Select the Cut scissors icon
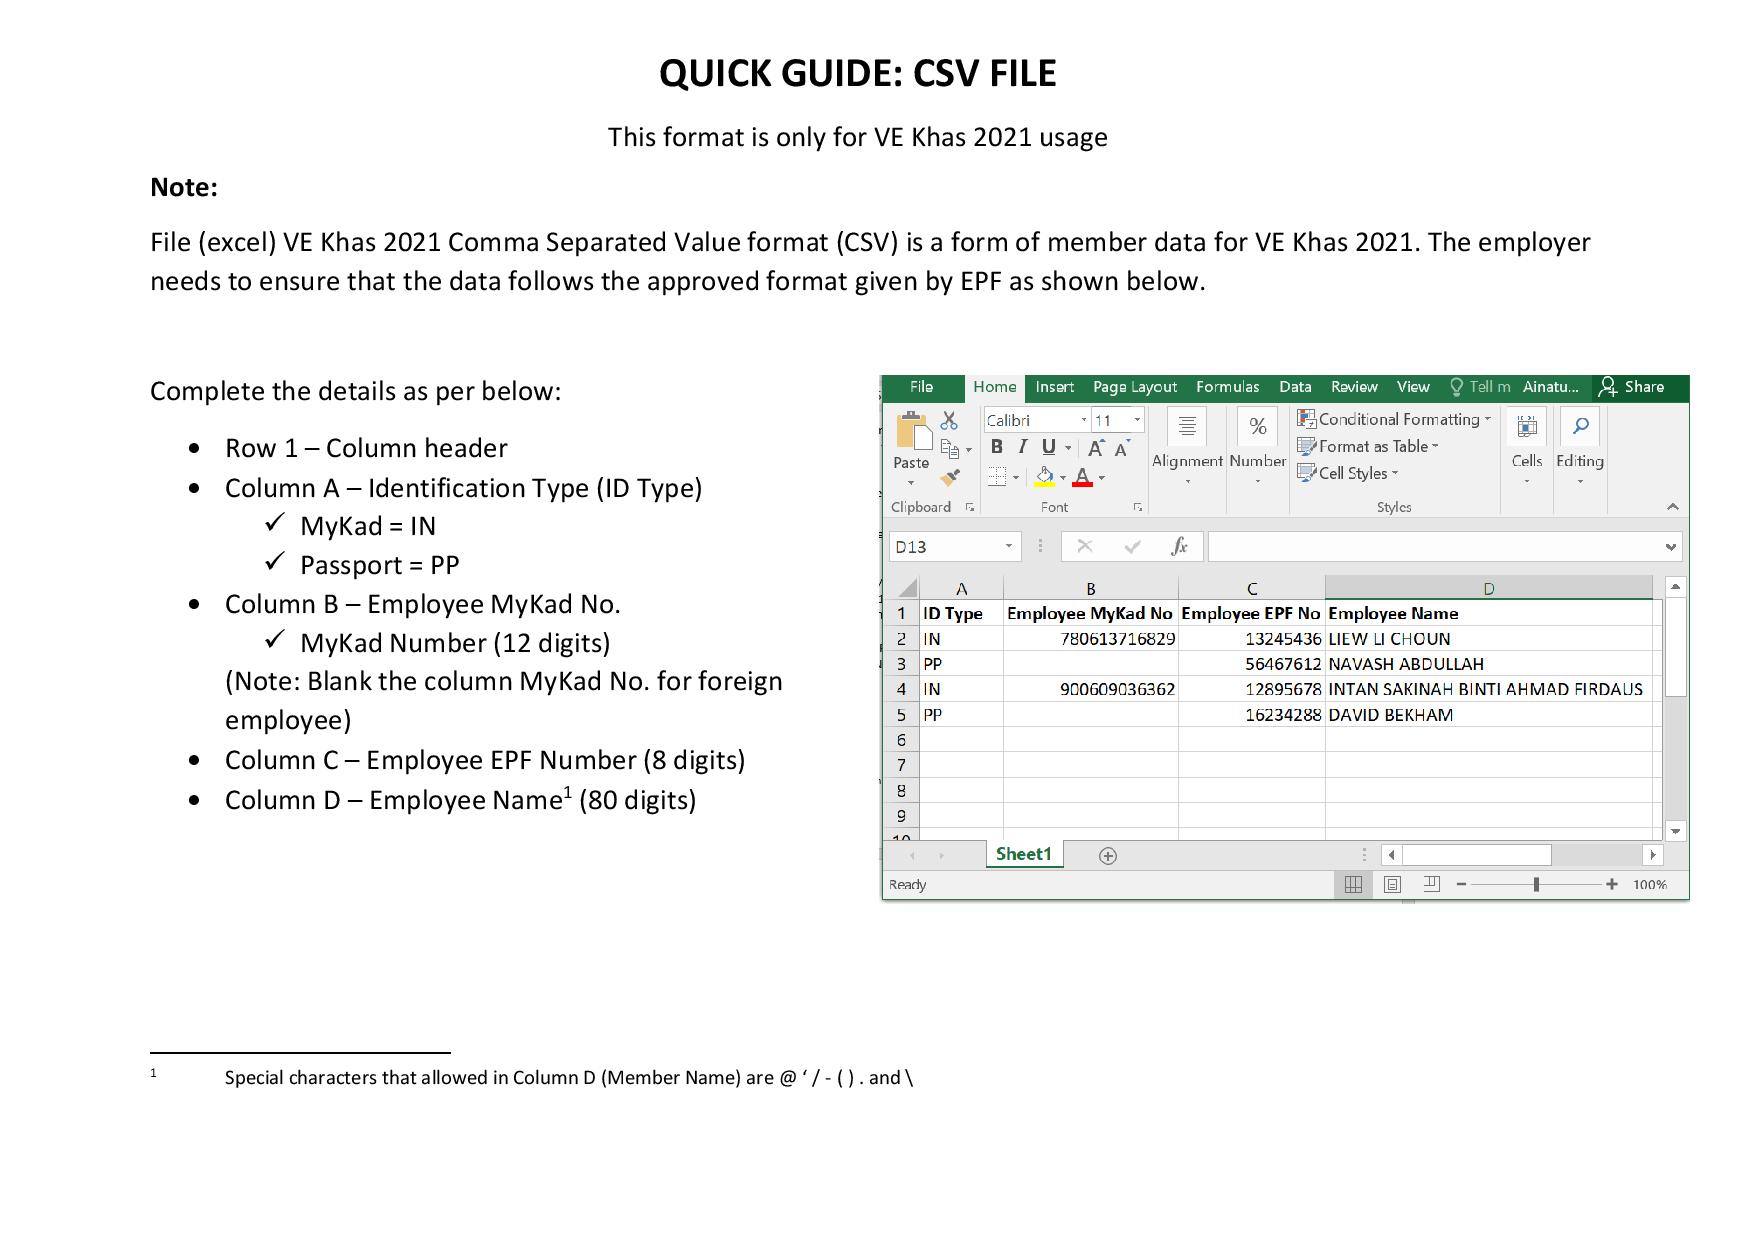Image resolution: width=1754 pixels, height=1240 pixels. point(949,421)
